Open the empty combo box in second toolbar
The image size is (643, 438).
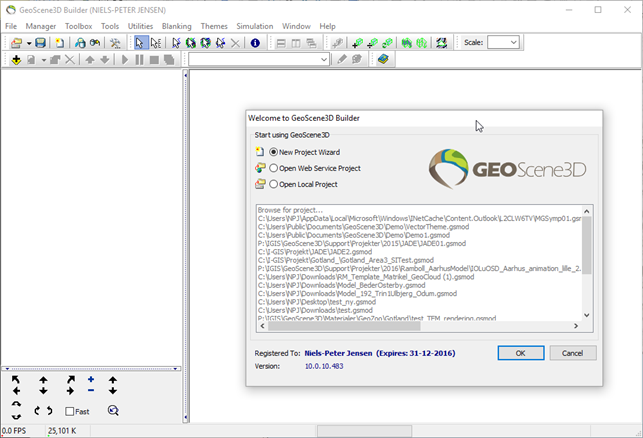[x=259, y=59]
